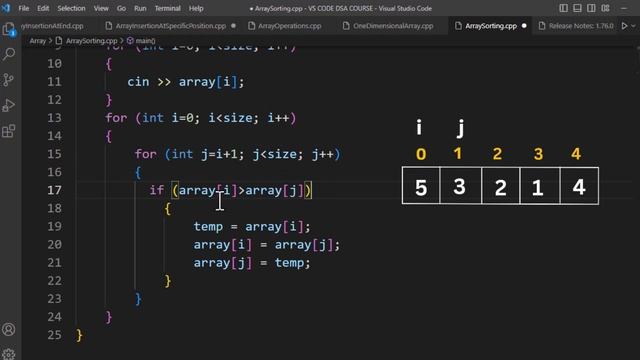Switch to ArrayInsertionAtSpecificPosition.cpp tab
The width and height of the screenshot is (640, 360).
(x=170, y=26)
